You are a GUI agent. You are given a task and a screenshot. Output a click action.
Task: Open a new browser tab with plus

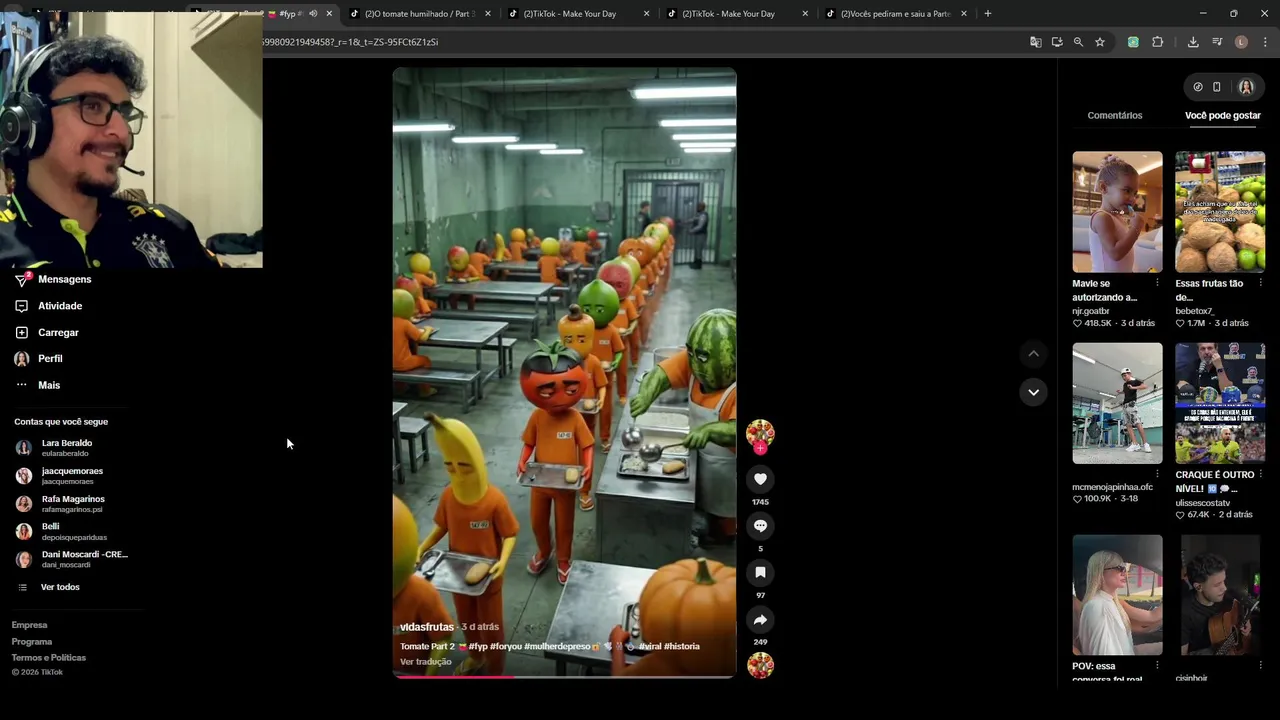tap(988, 14)
